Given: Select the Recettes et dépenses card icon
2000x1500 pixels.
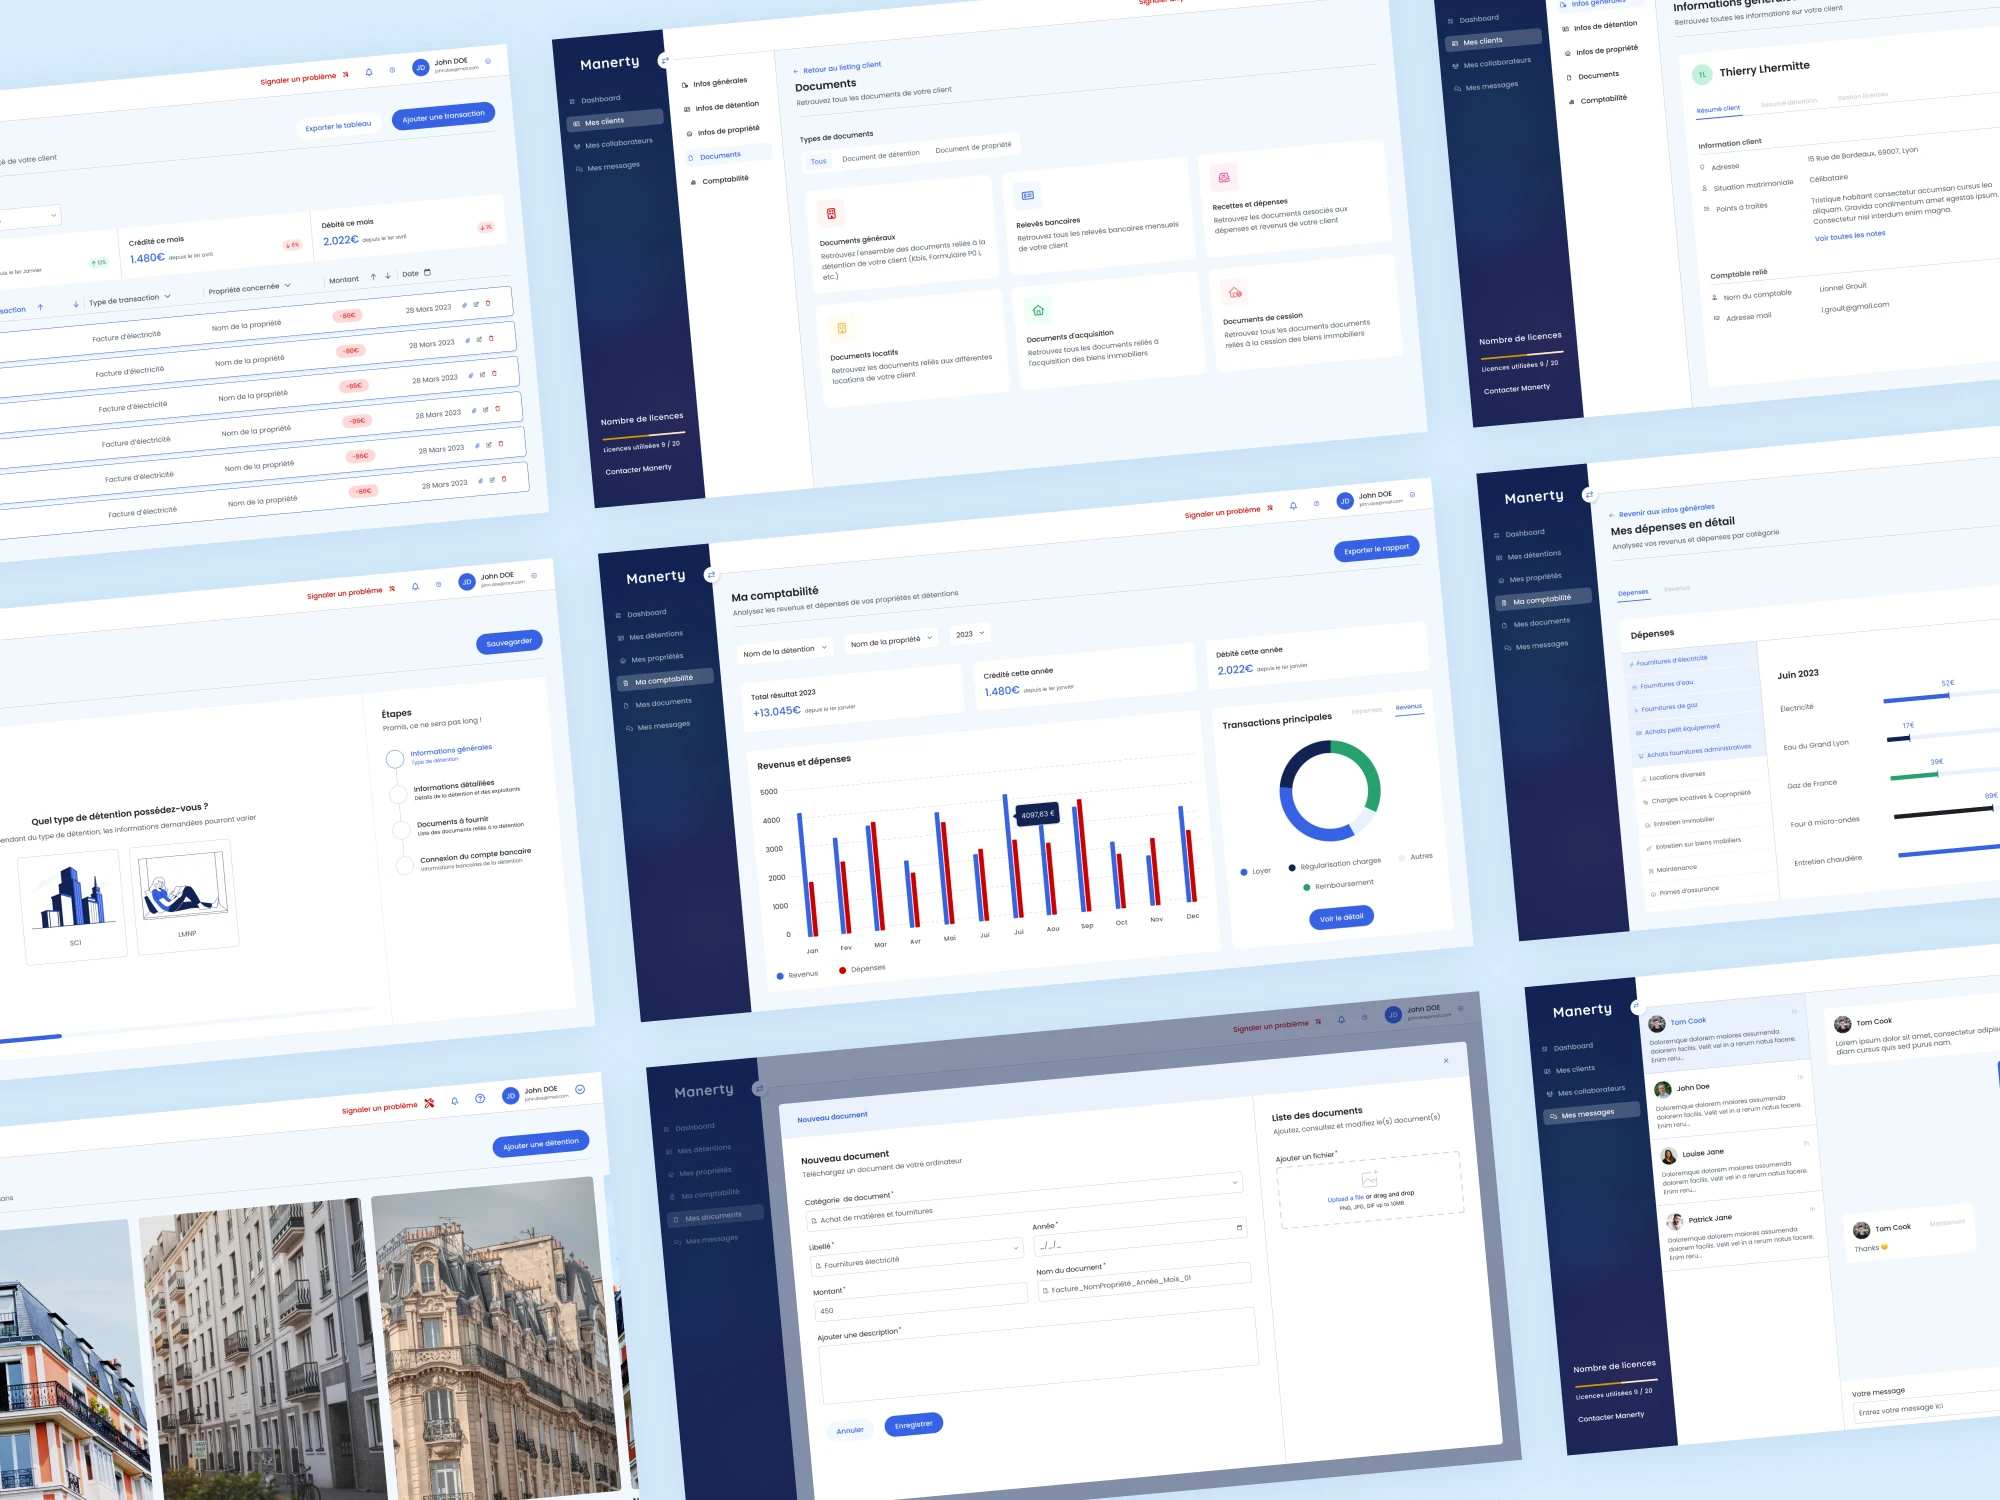Looking at the screenshot, I should [x=1223, y=177].
